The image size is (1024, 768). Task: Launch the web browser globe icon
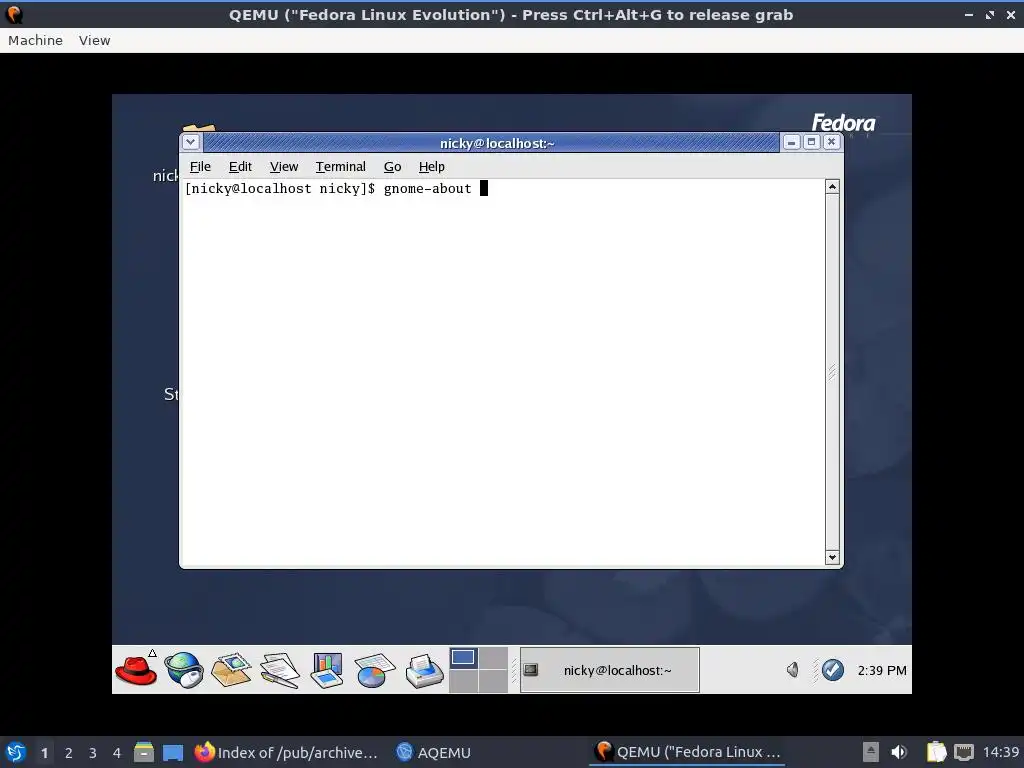[184, 670]
